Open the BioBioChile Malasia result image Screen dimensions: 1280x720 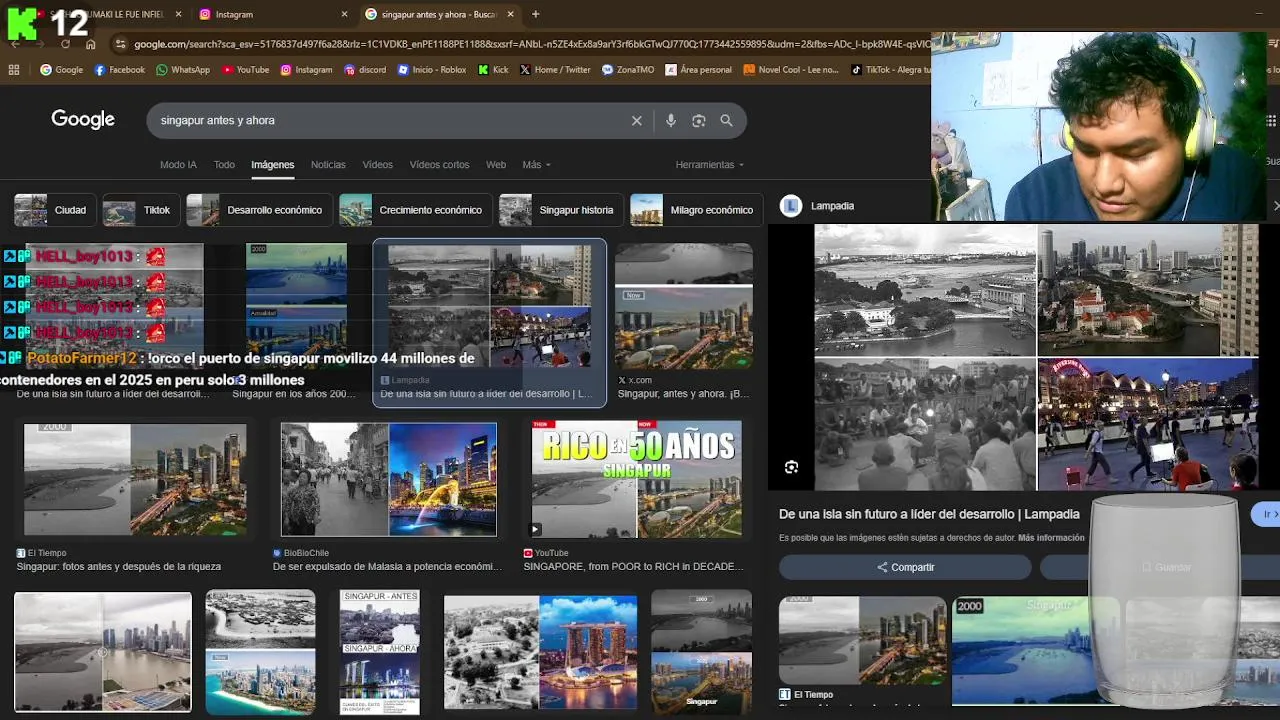[388, 480]
